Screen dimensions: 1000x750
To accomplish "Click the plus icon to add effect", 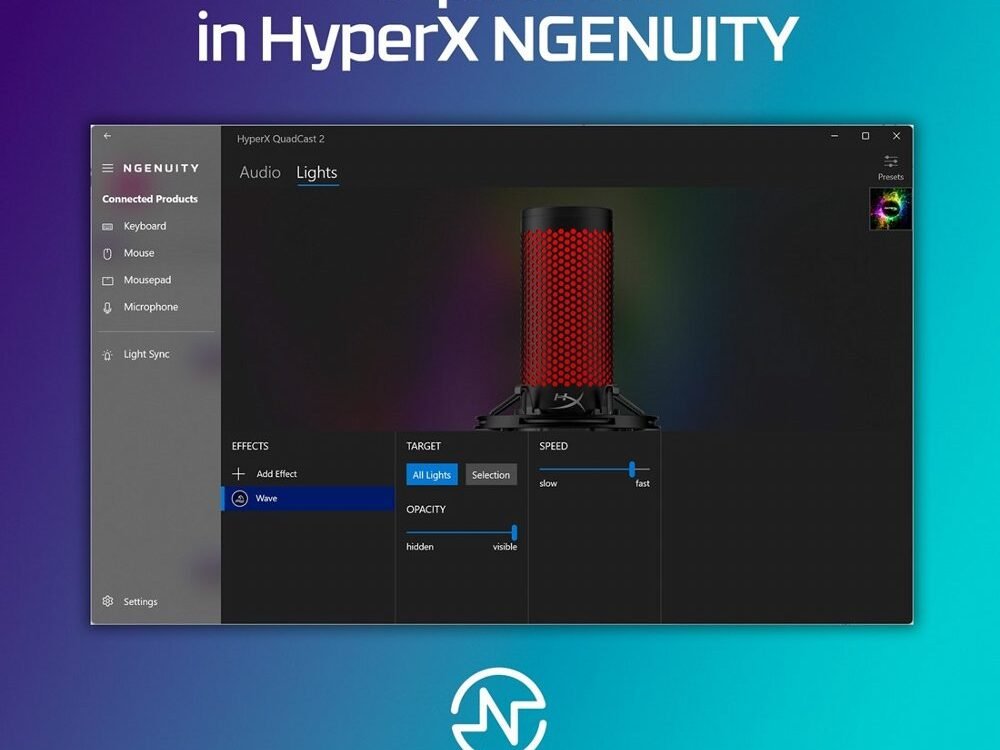I will [x=238, y=474].
